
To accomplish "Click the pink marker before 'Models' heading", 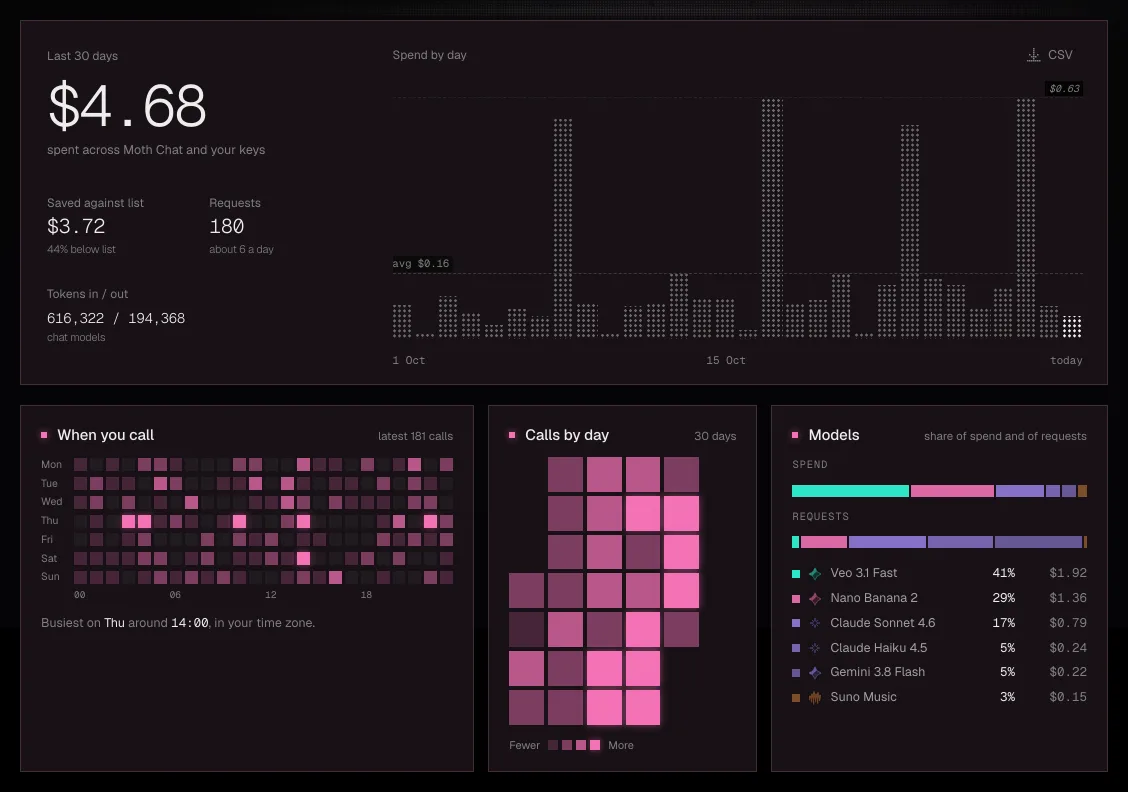I will pos(795,434).
